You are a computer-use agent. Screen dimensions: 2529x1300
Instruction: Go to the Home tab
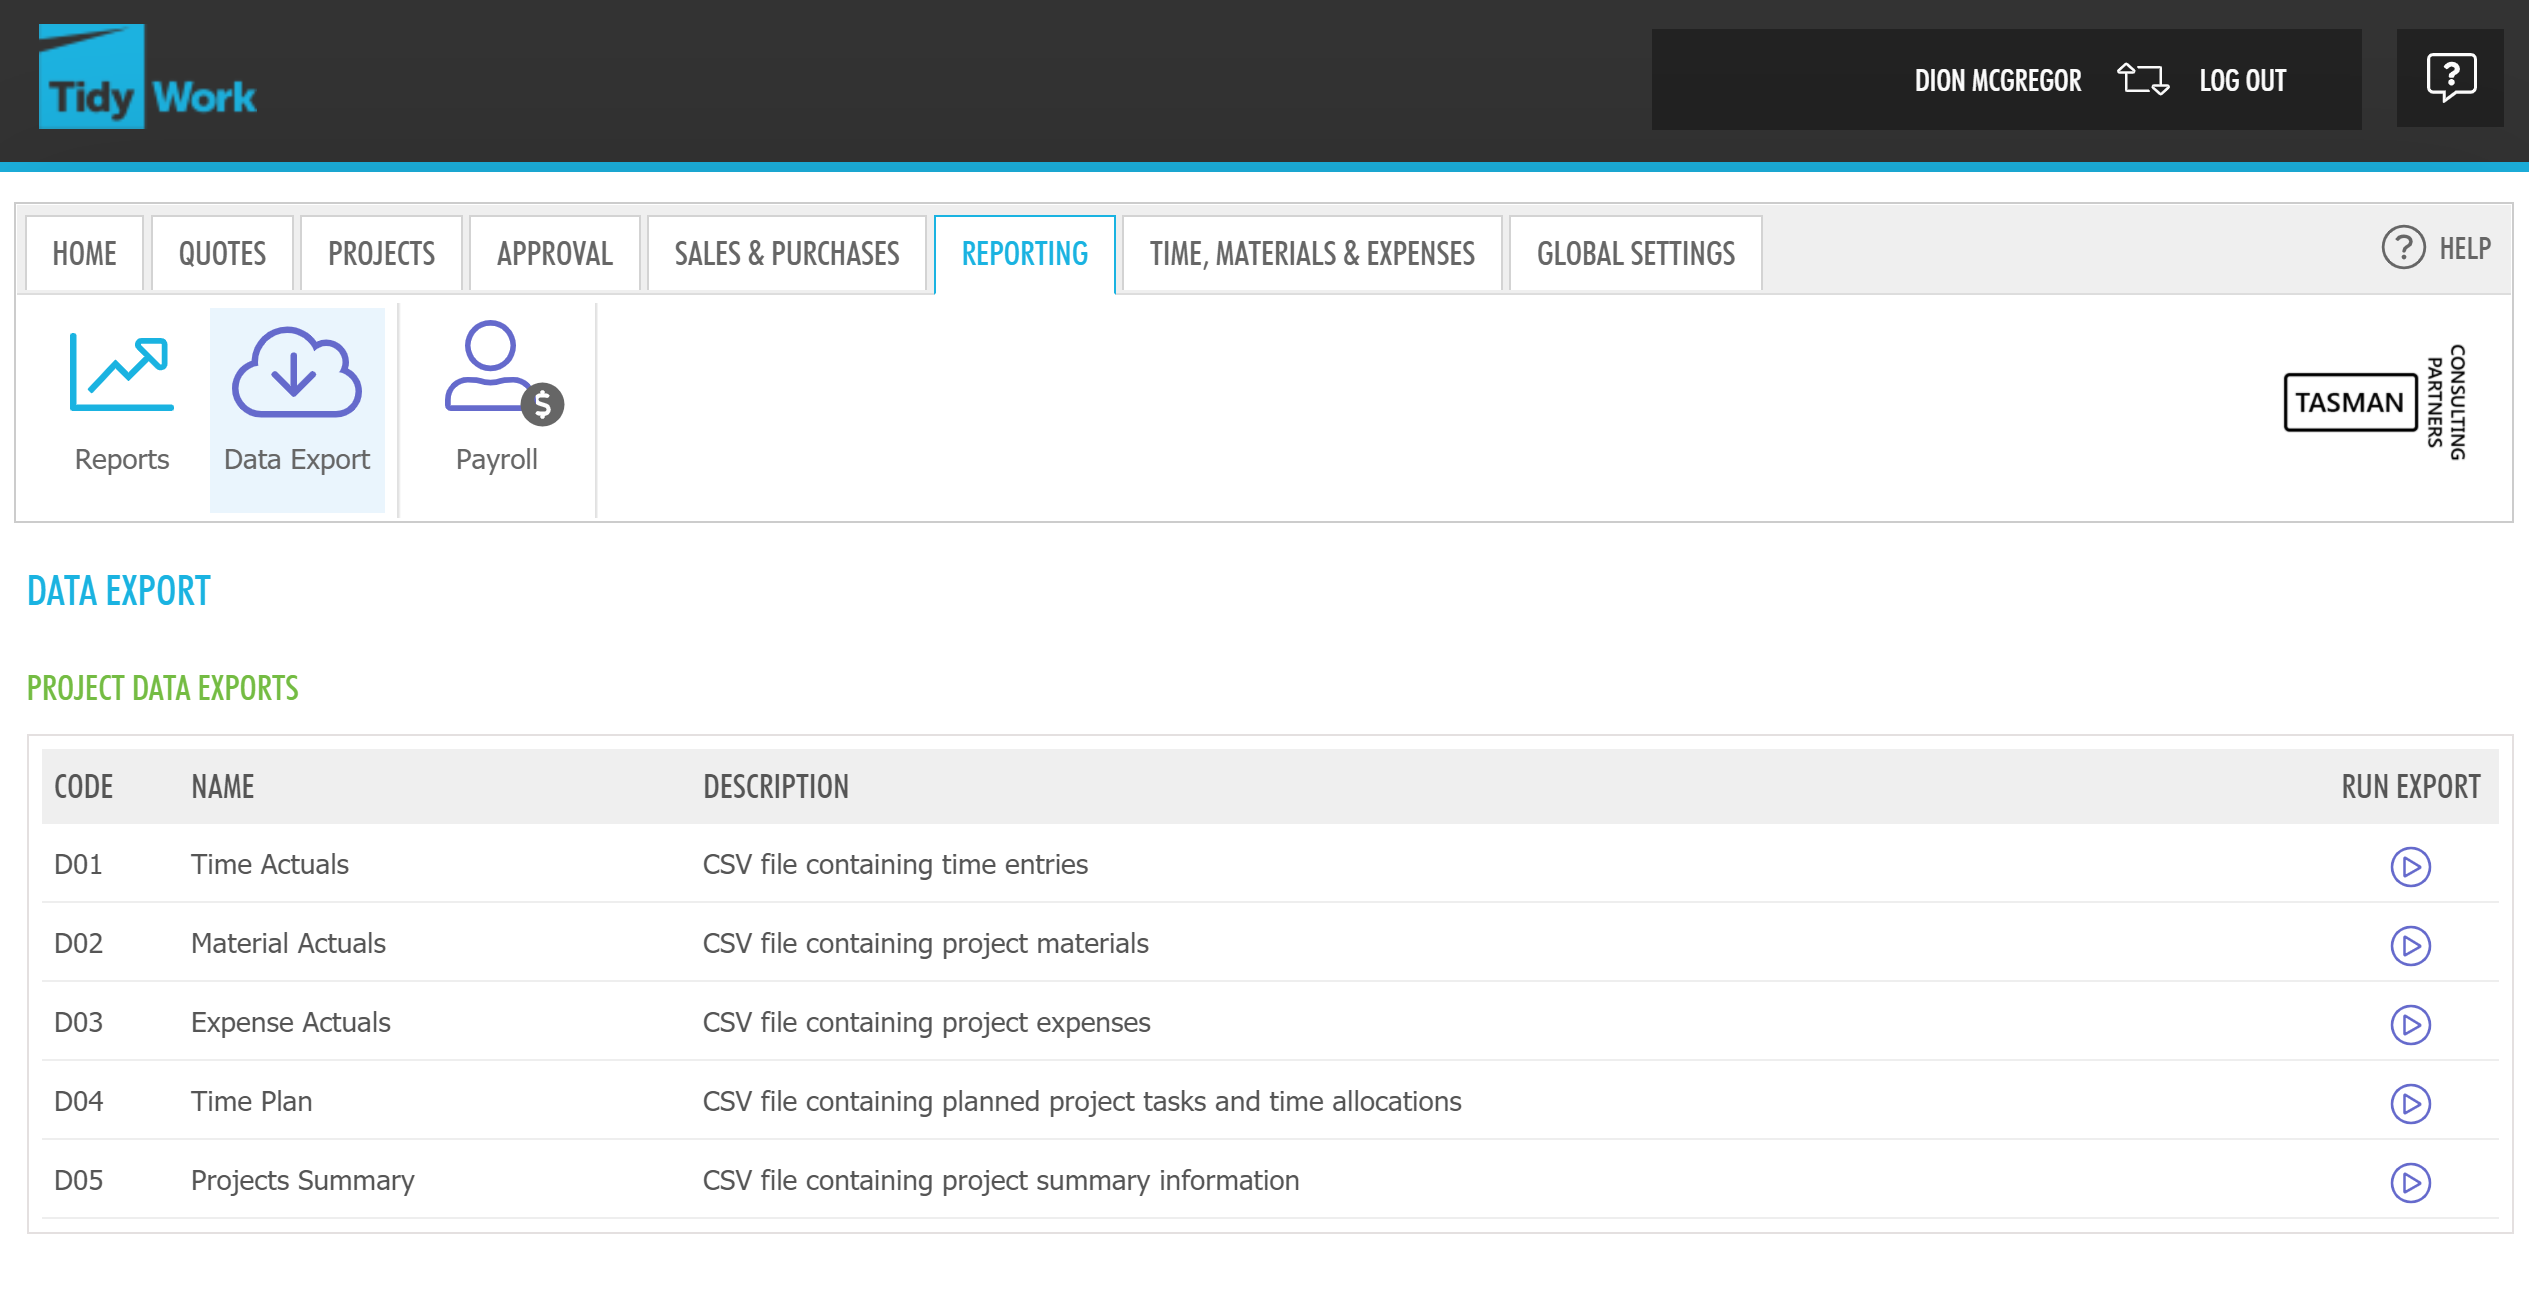pos(84,254)
